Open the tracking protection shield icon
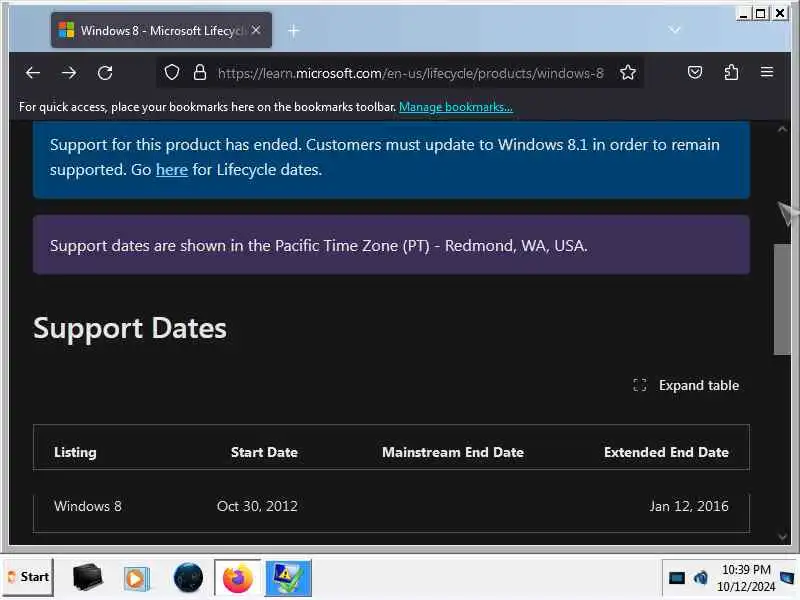 [172, 72]
